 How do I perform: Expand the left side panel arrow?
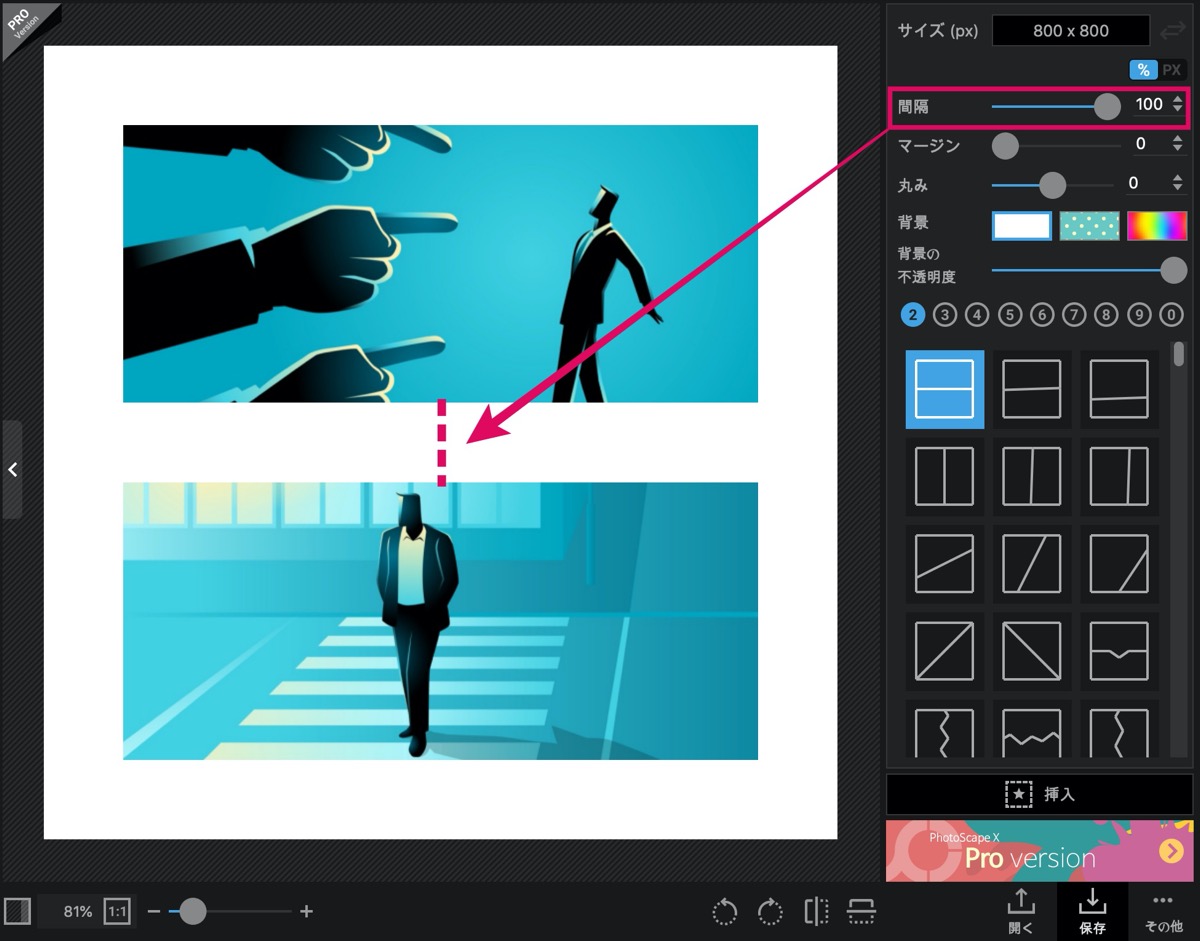pyautogui.click(x=12, y=469)
